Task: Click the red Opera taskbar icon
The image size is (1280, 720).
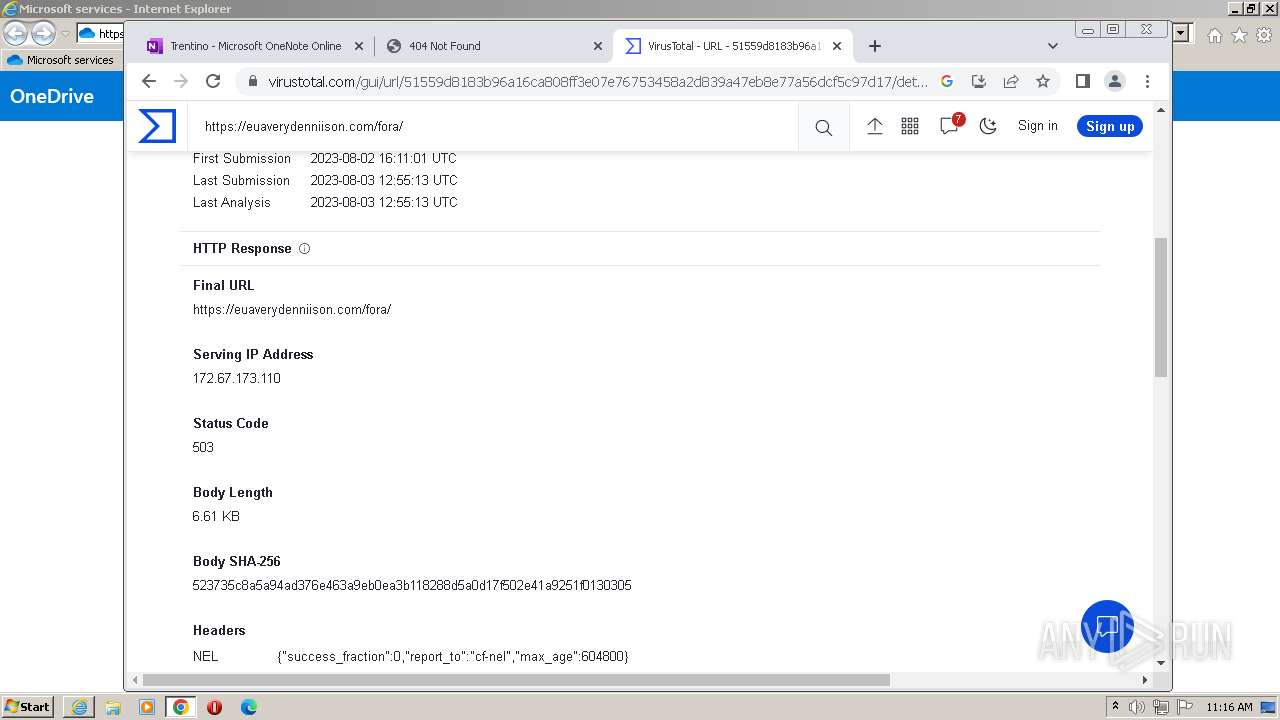Action: [214, 707]
